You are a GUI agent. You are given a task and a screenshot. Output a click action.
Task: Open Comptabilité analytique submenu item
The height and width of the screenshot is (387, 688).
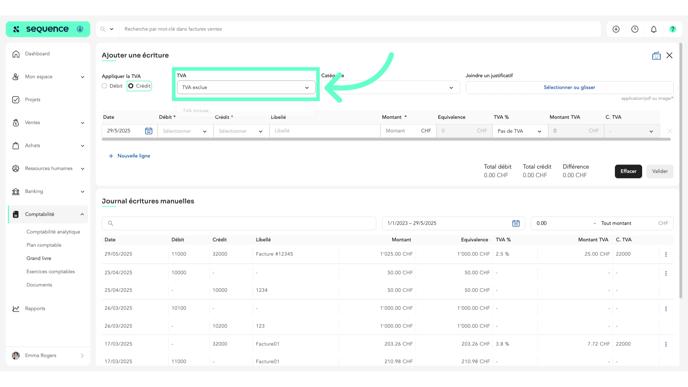(53, 232)
